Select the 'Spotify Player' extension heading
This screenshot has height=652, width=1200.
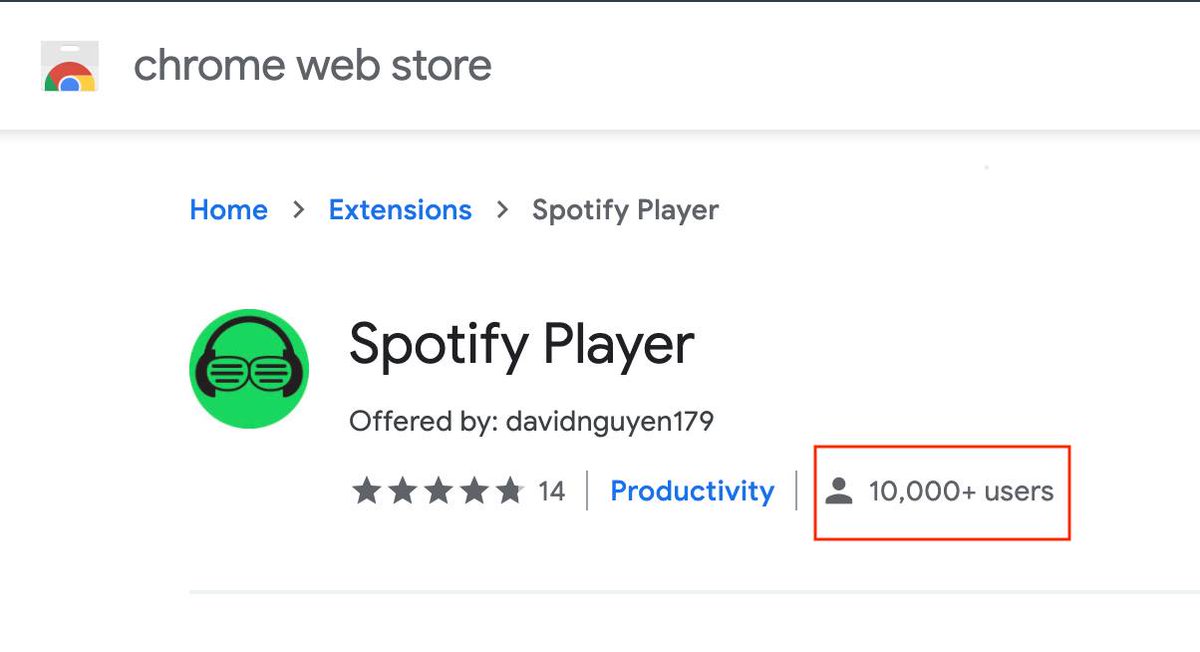pos(521,345)
